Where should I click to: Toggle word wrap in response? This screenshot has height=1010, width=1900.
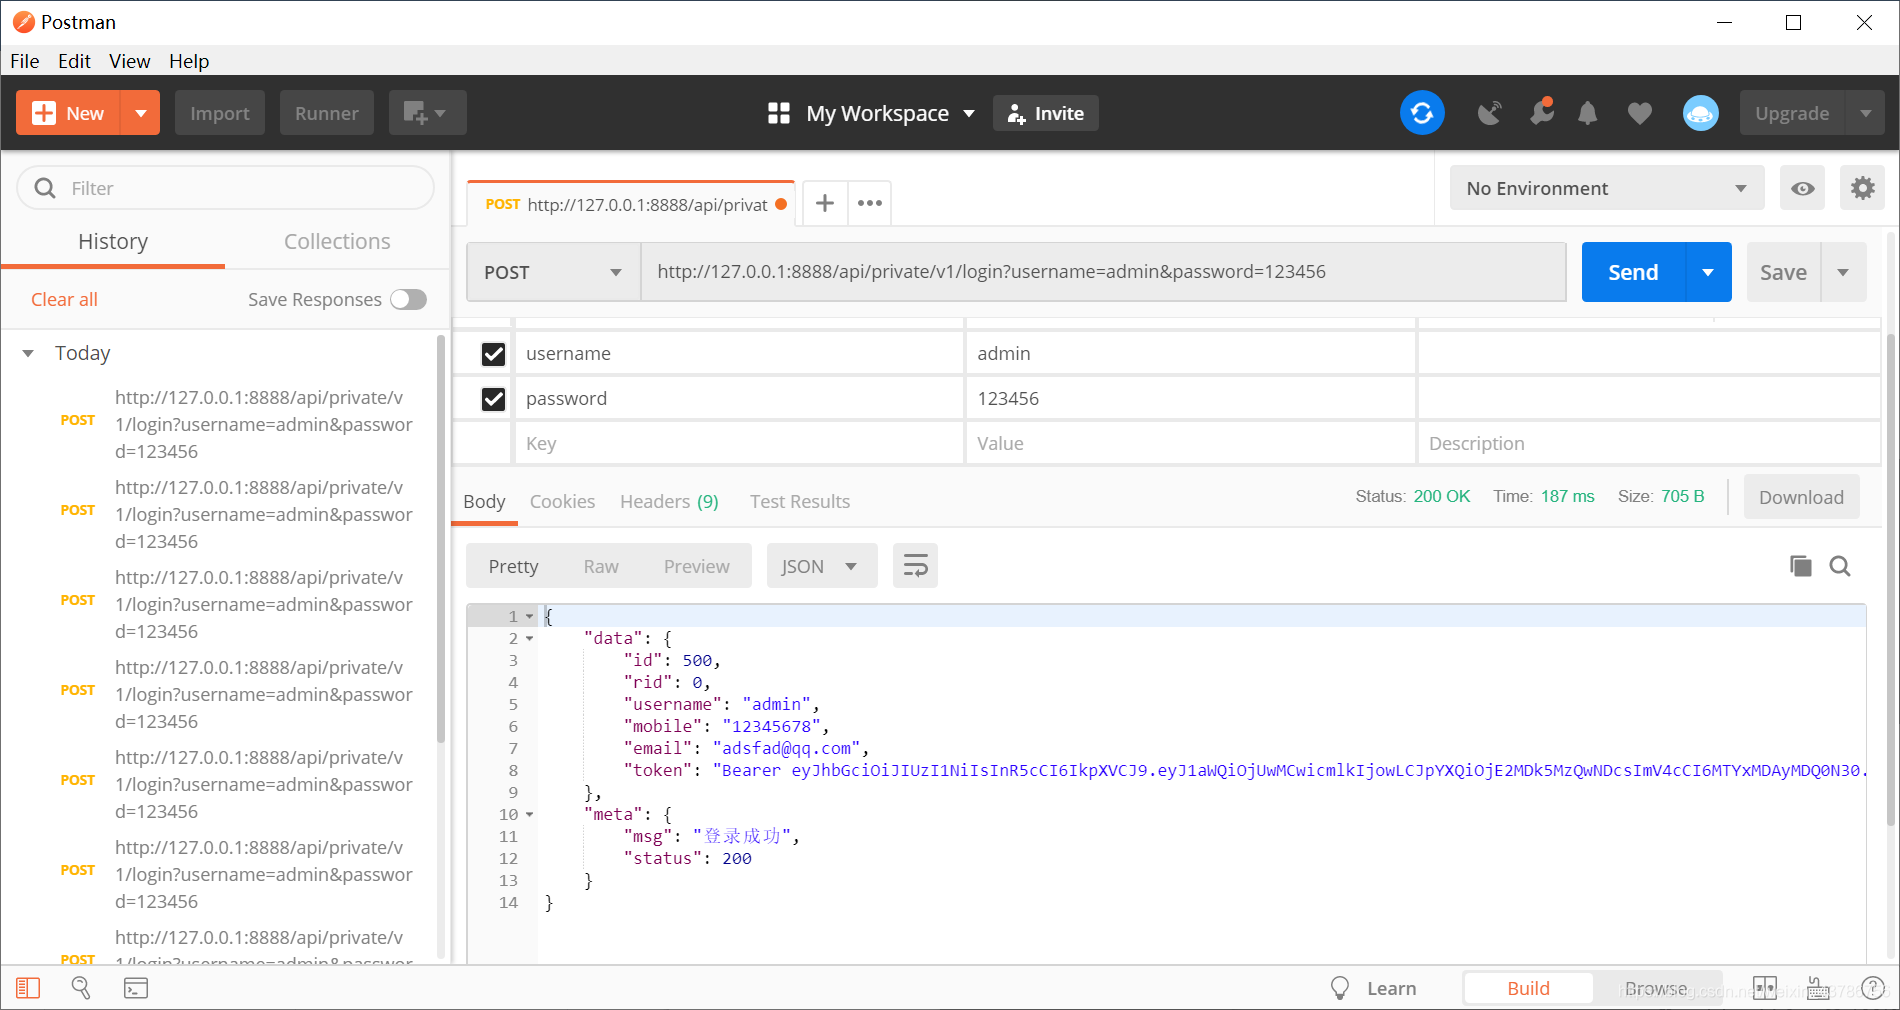click(x=915, y=566)
